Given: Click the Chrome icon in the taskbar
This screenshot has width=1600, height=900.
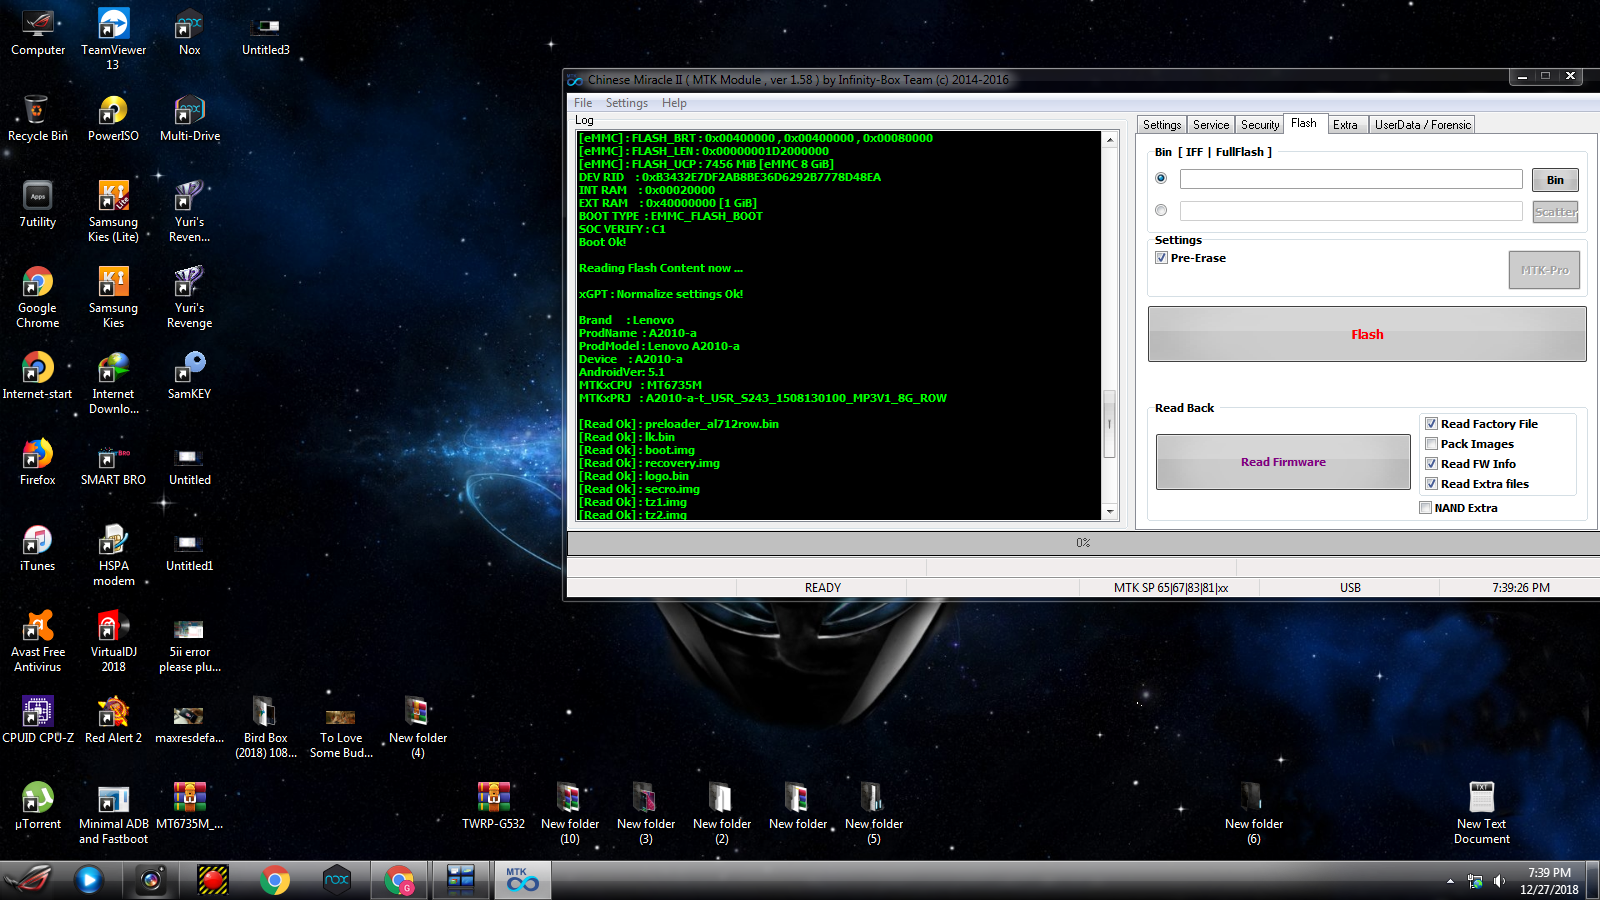Looking at the screenshot, I should click(274, 880).
